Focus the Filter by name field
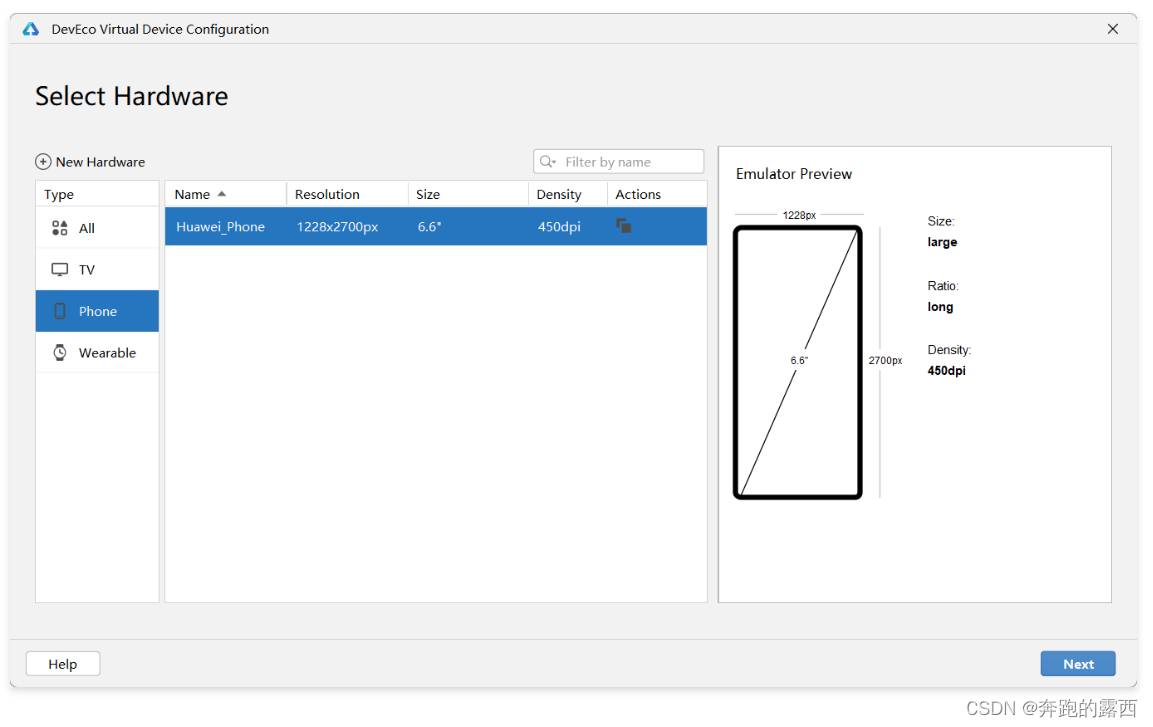The width and height of the screenshot is (1153, 727). [618, 162]
